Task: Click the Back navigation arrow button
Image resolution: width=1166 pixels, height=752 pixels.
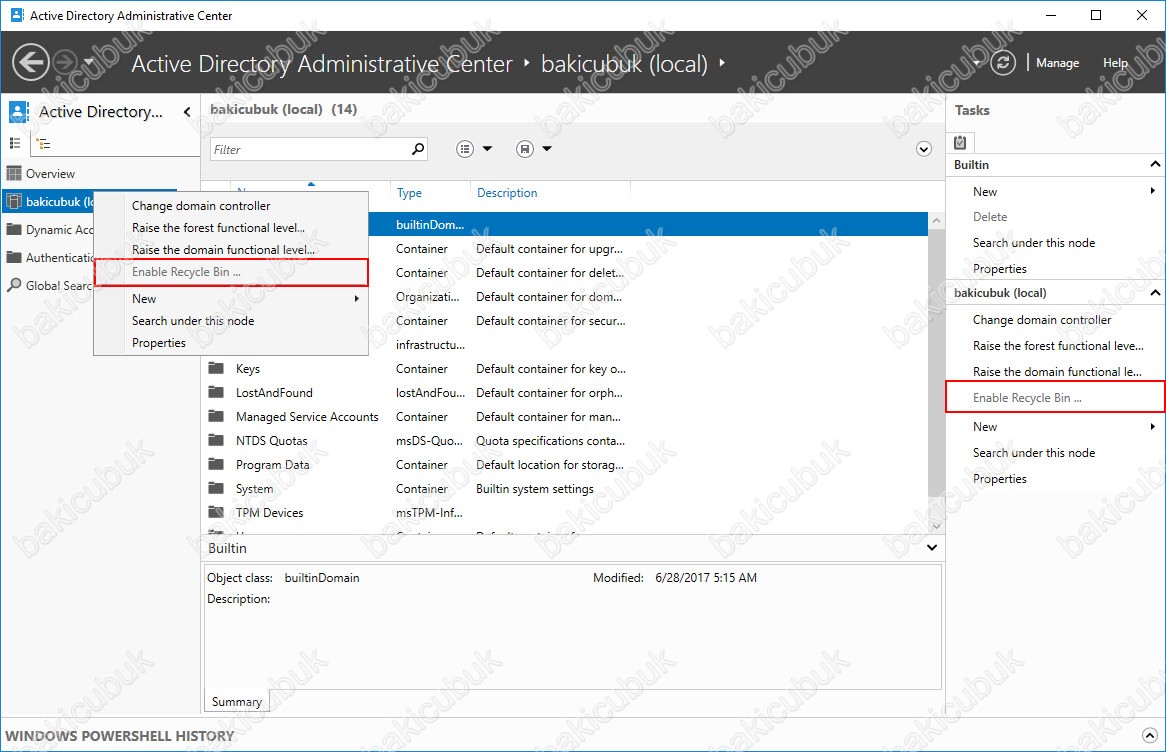Action: tap(30, 62)
